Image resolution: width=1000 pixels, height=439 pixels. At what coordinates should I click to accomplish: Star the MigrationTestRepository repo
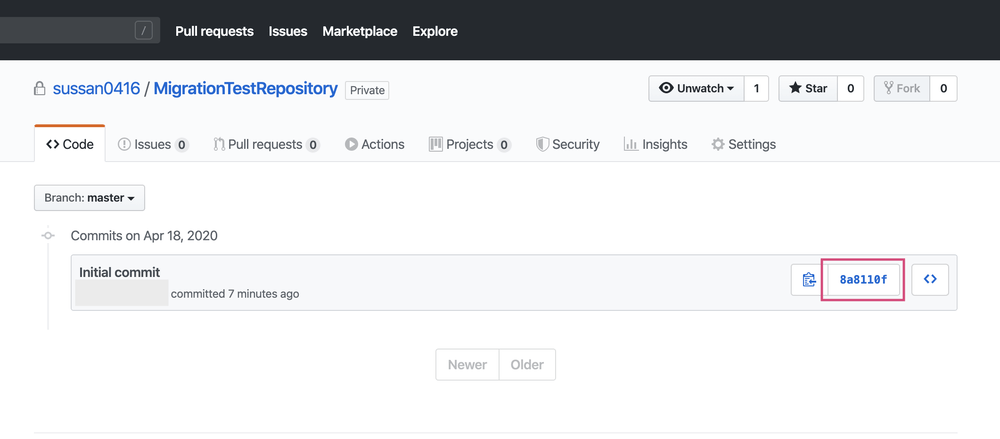click(808, 89)
